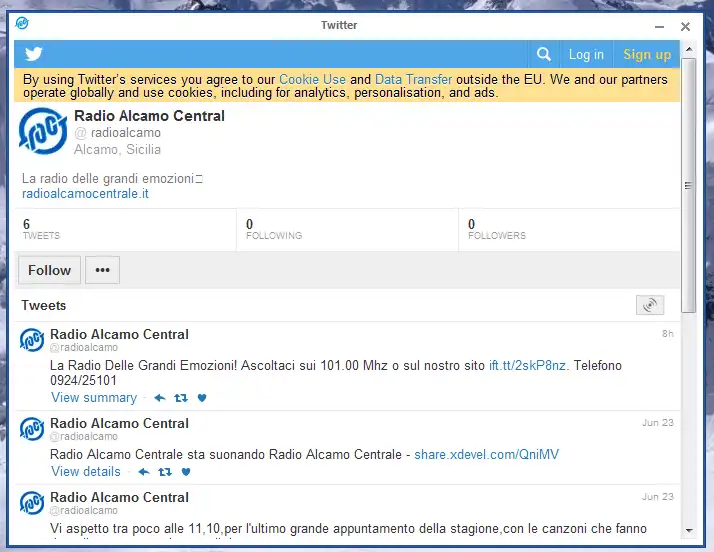Image resolution: width=714 pixels, height=552 pixels.
Task: Like the 'sta suonando' tweet
Action: [186, 472]
